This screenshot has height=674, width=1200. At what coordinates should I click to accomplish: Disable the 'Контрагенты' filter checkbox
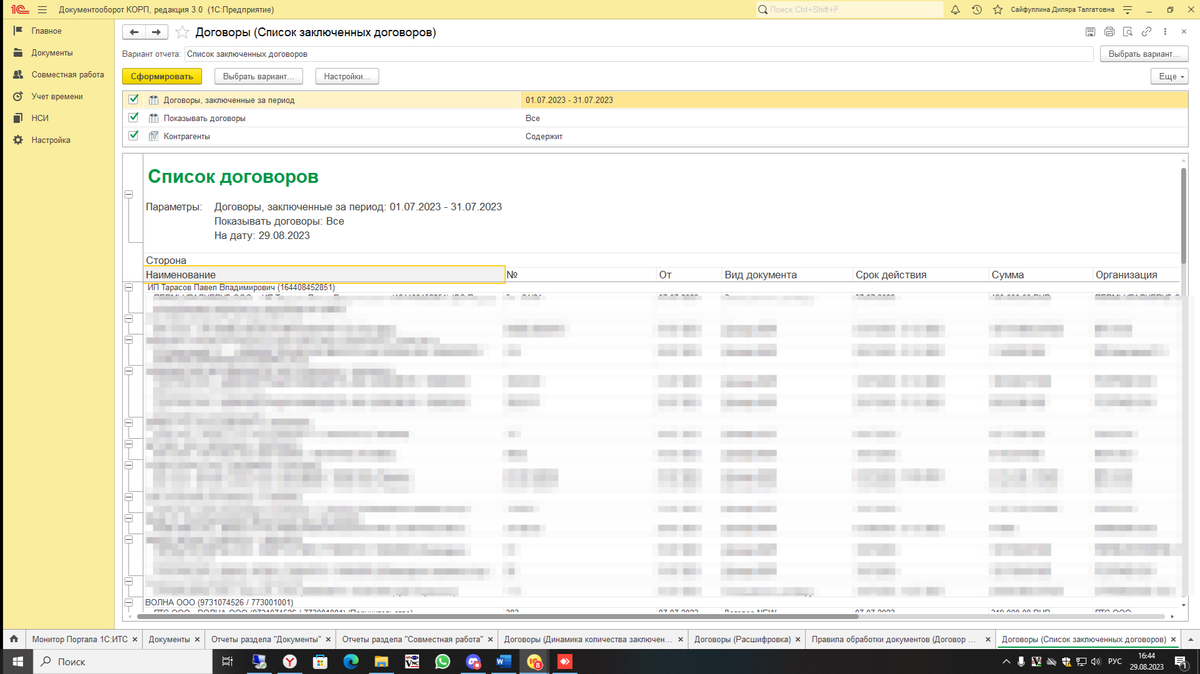coord(134,135)
